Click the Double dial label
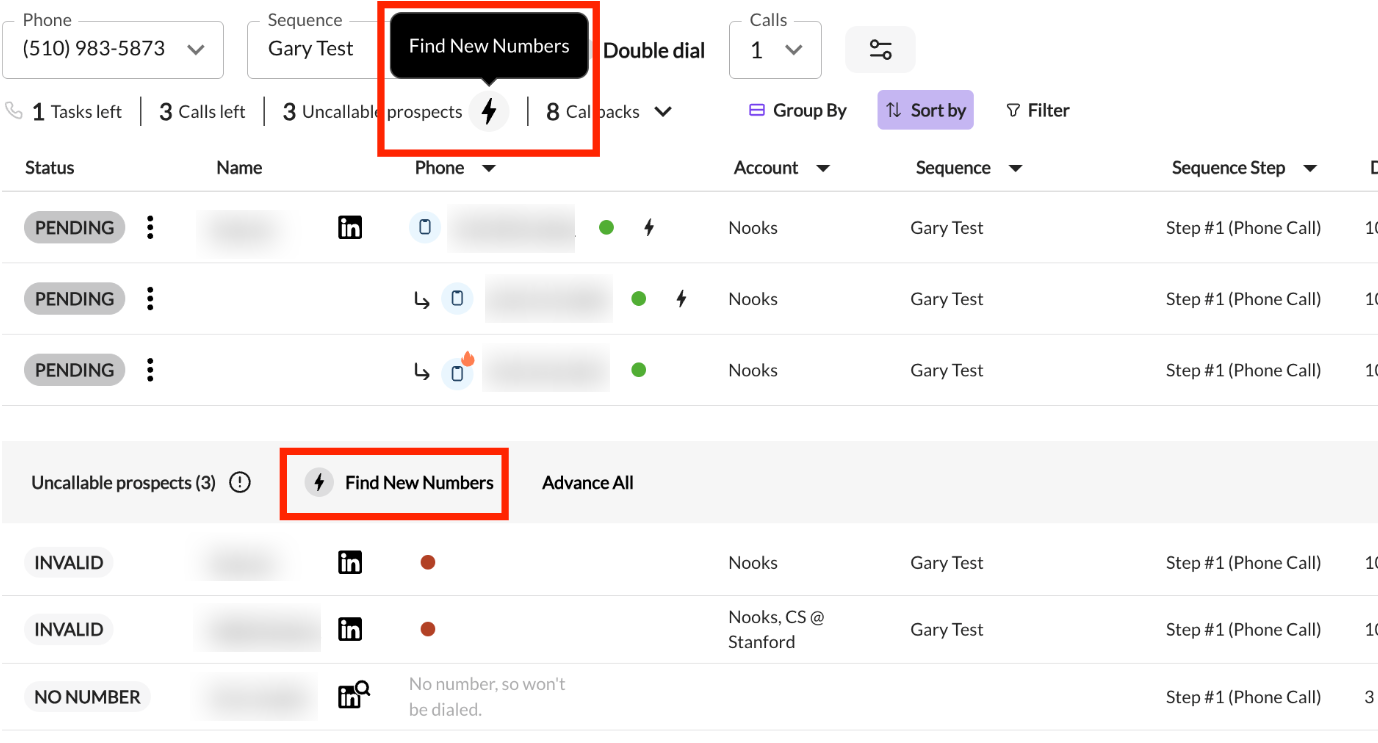Image resolution: width=1378 pixels, height=743 pixels. [654, 50]
